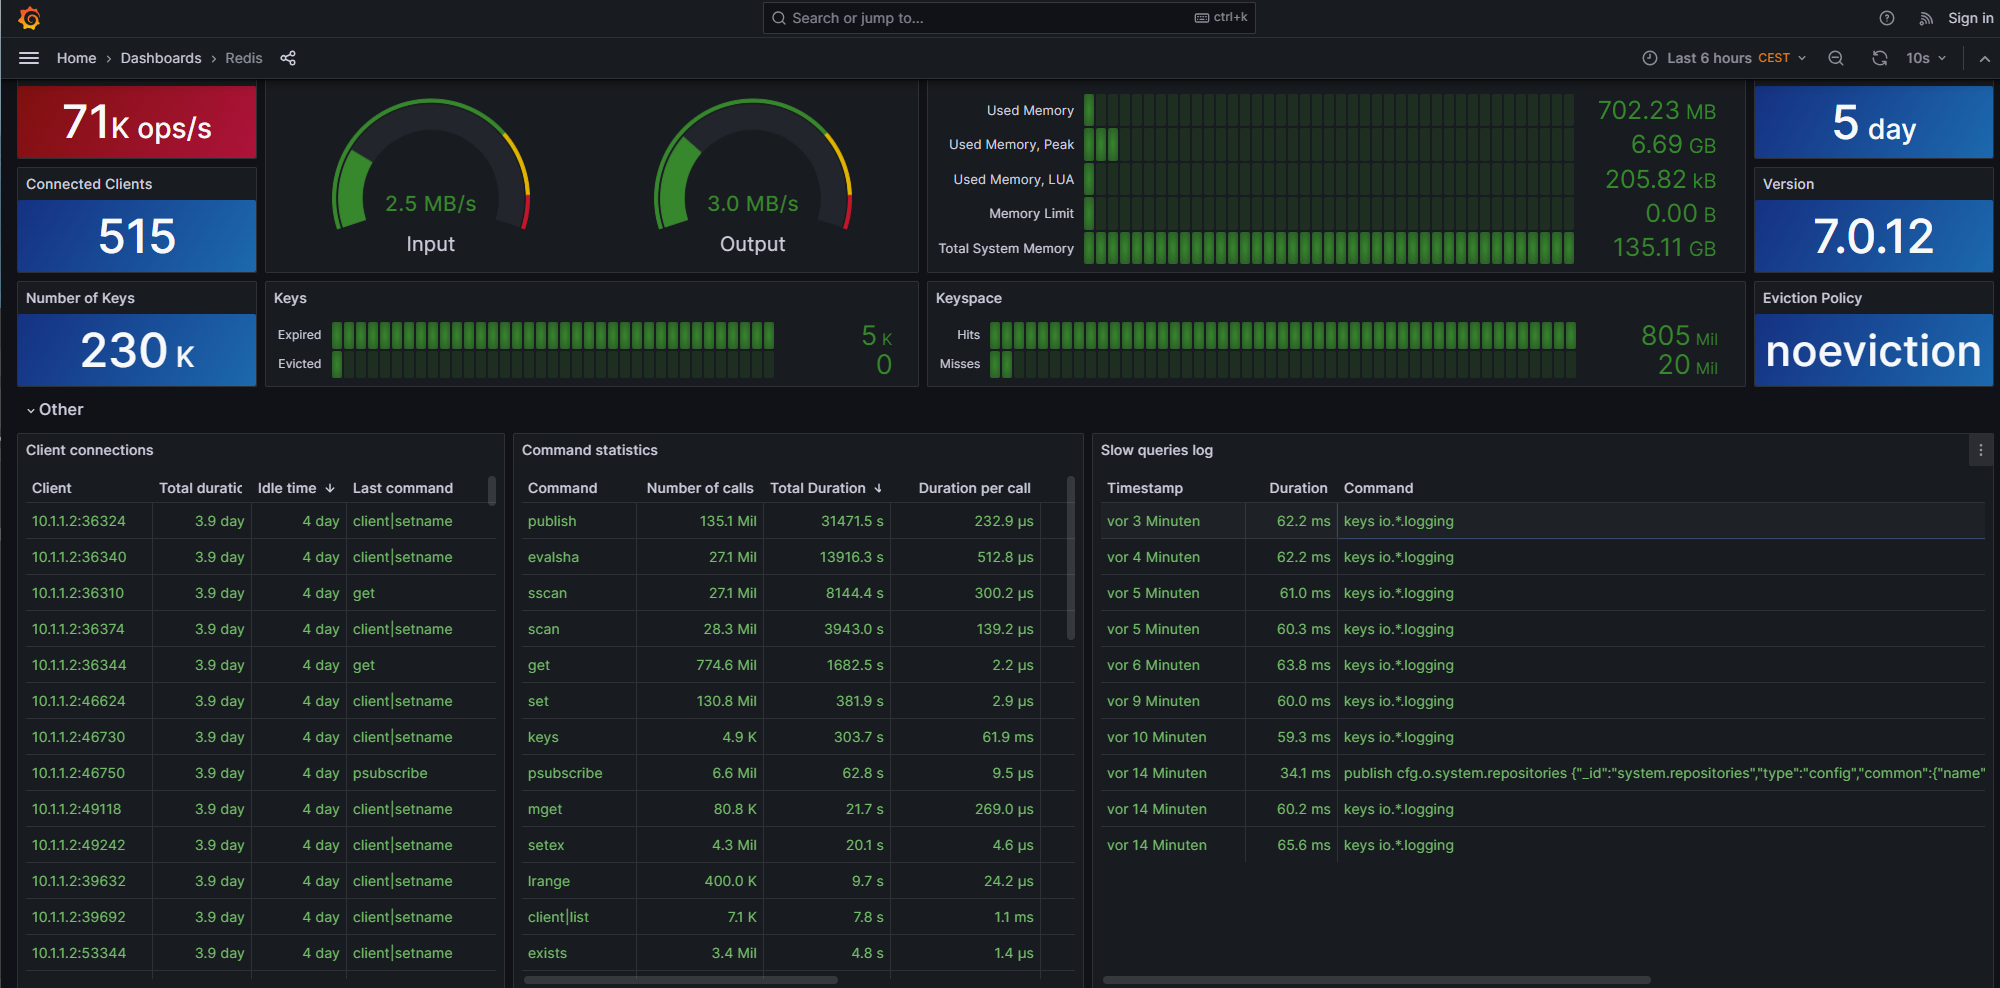
Task: Click the share dashboard icon
Action: [288, 58]
